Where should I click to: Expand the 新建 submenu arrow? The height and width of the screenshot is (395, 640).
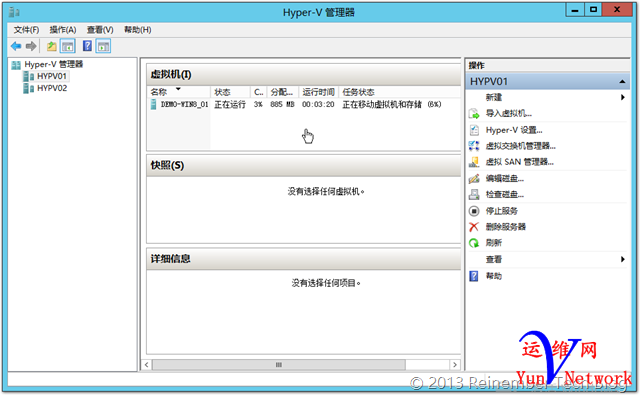pyautogui.click(x=623, y=97)
